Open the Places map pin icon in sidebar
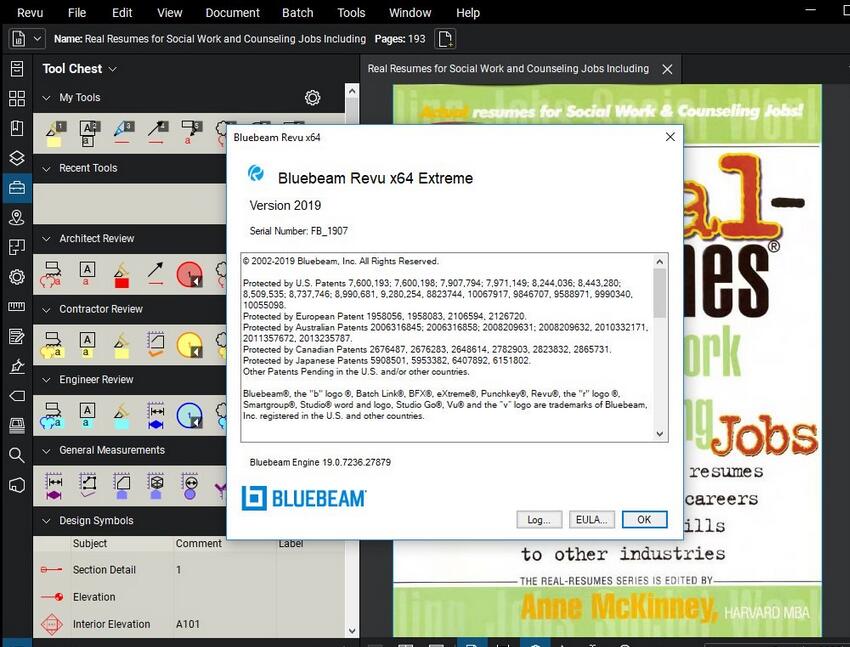The width and height of the screenshot is (850, 647). click(x=17, y=217)
